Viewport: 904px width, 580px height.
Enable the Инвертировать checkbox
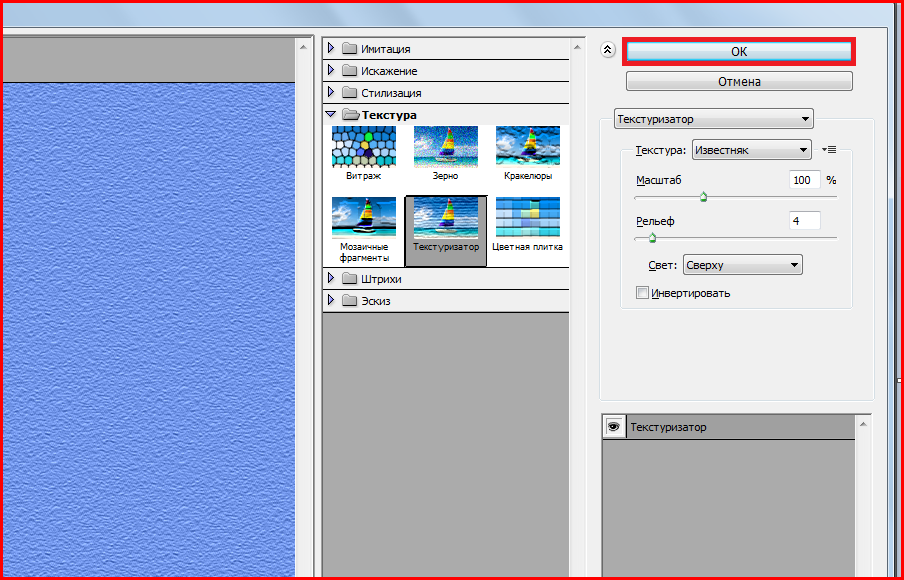click(642, 293)
